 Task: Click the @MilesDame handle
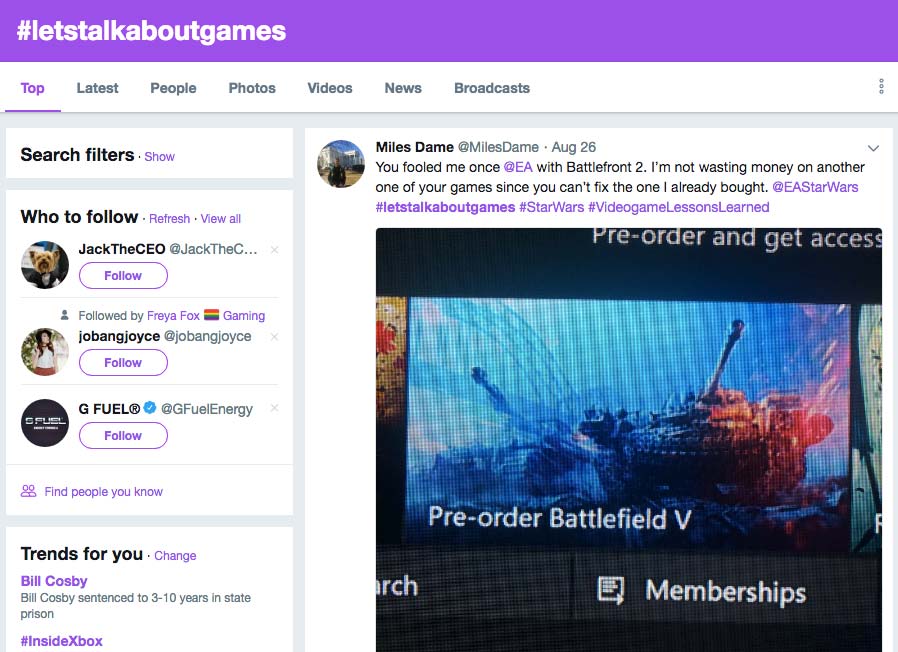pos(498,147)
